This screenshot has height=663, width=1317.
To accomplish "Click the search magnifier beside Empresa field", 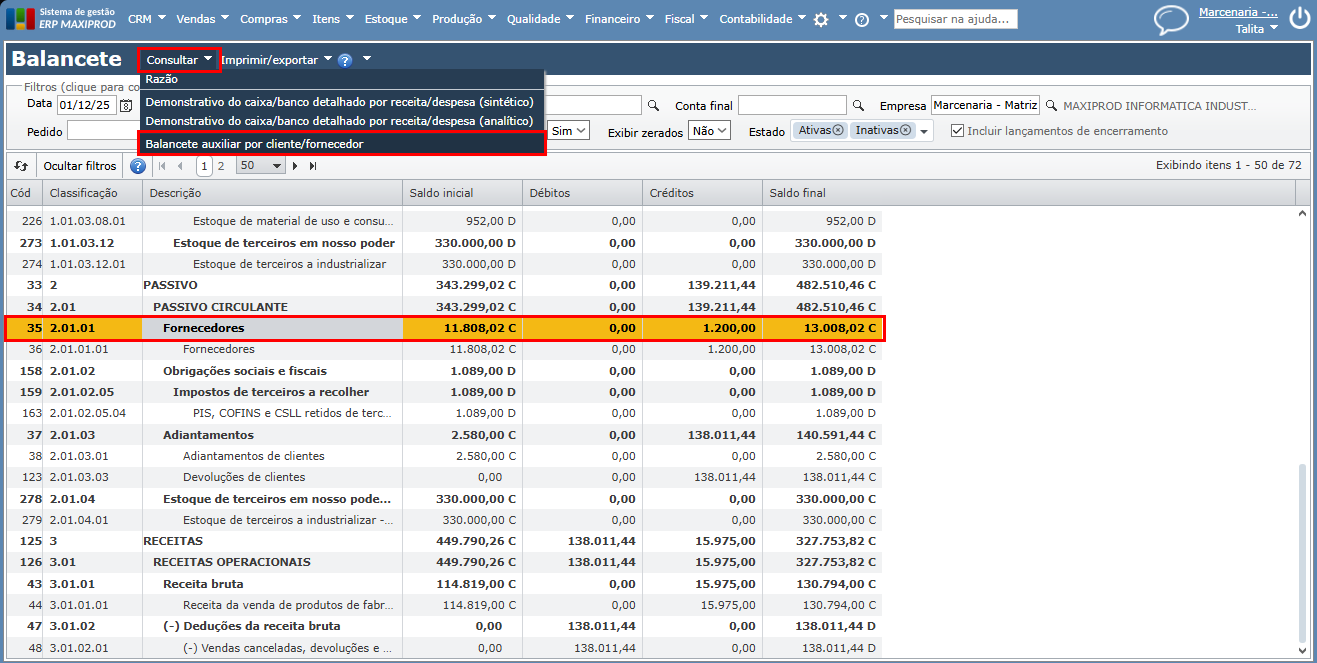I will (x=1051, y=105).
